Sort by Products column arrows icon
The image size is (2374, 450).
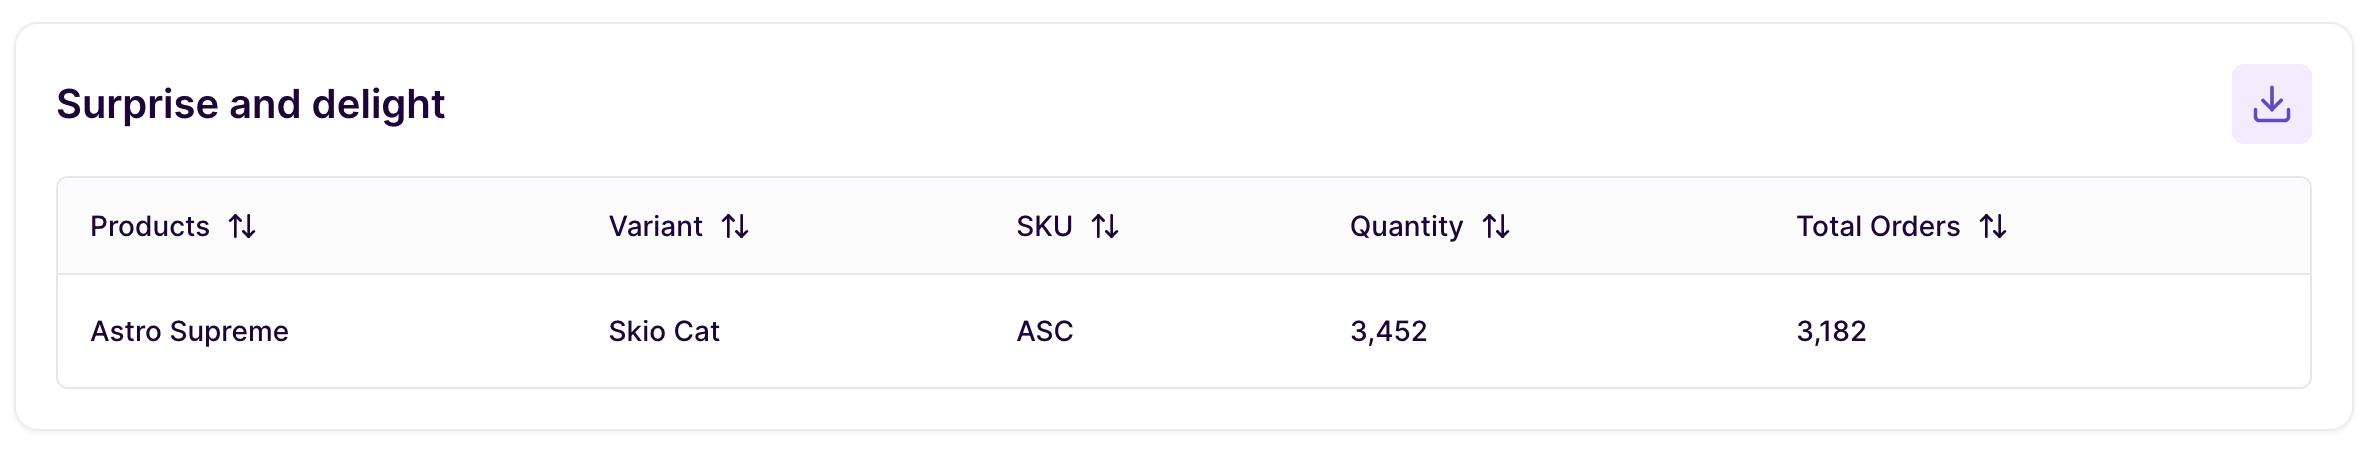pyautogui.click(x=242, y=227)
